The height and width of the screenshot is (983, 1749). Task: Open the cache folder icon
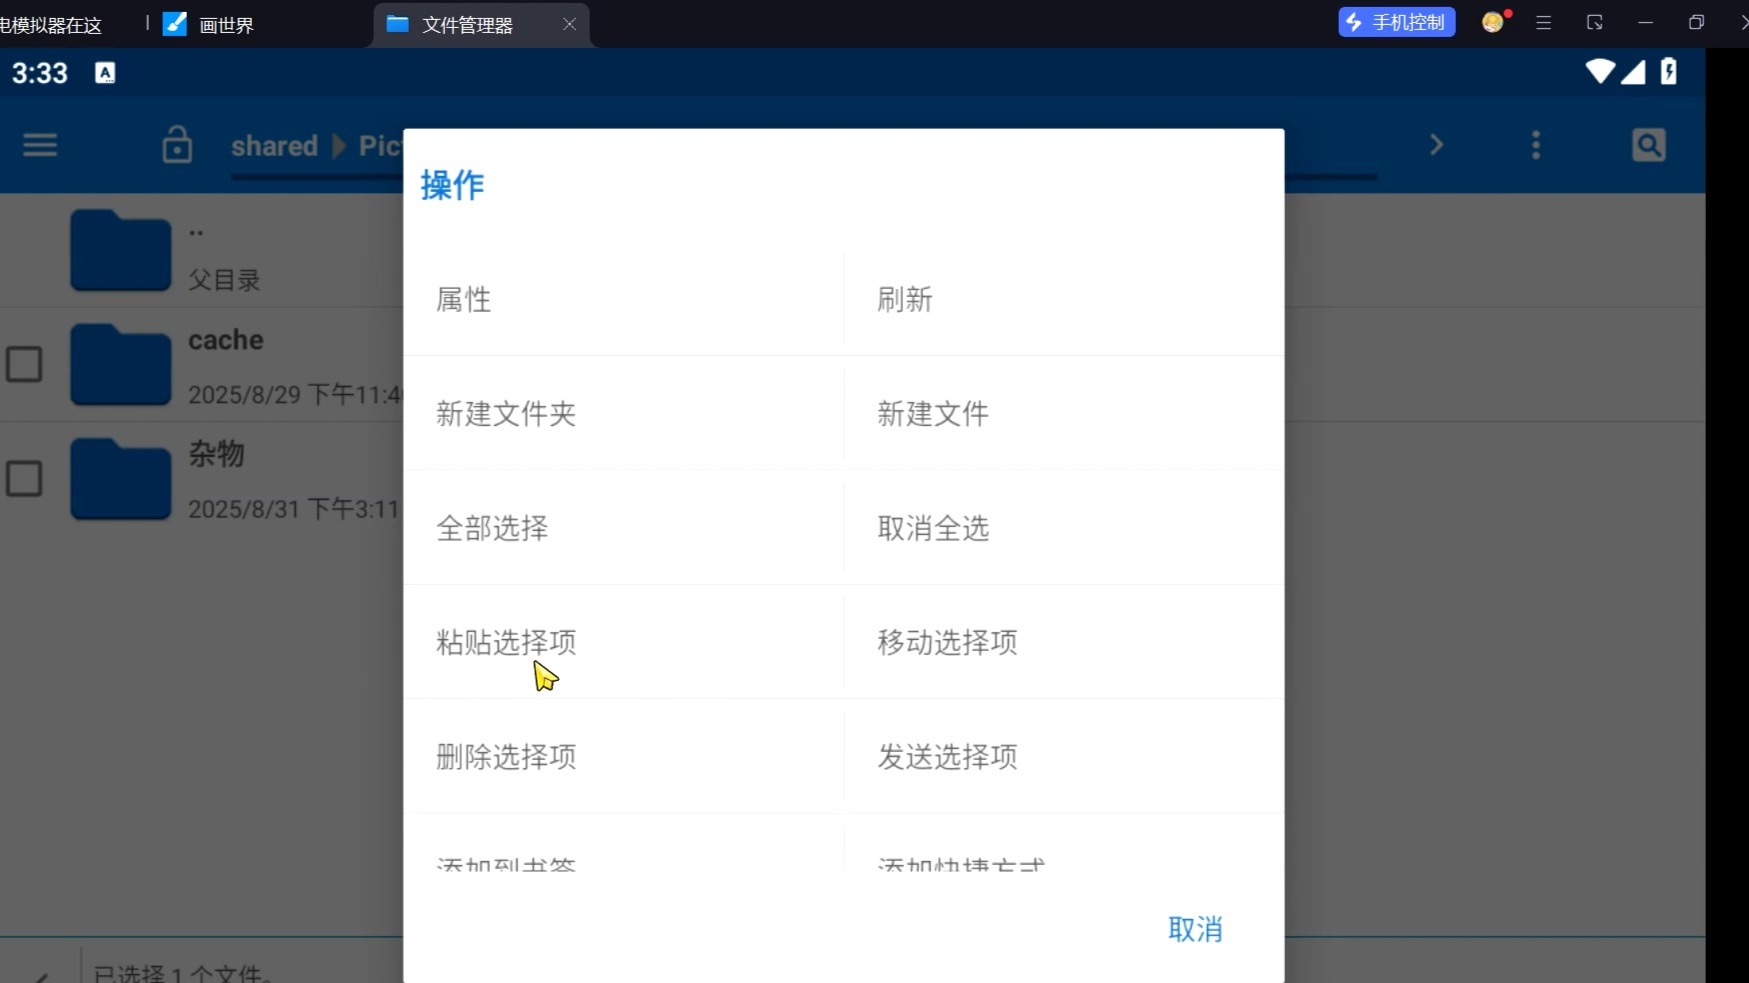120,364
